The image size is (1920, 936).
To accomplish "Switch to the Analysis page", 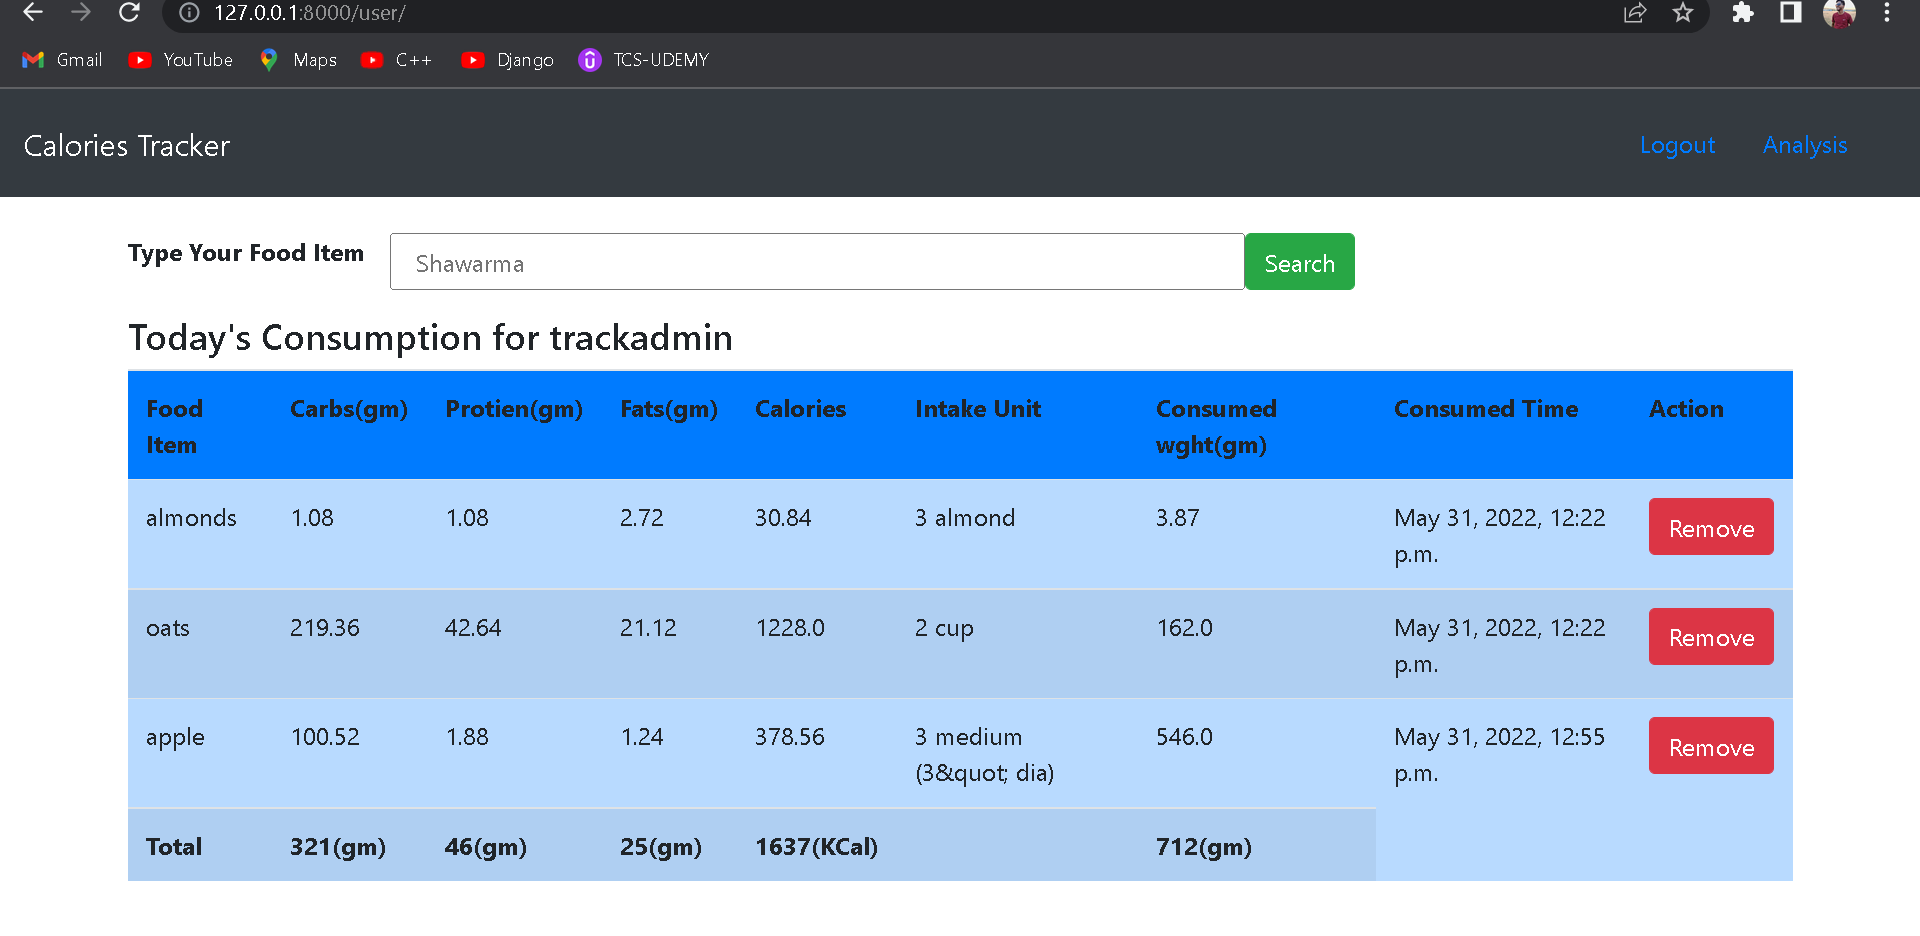I will (x=1804, y=145).
